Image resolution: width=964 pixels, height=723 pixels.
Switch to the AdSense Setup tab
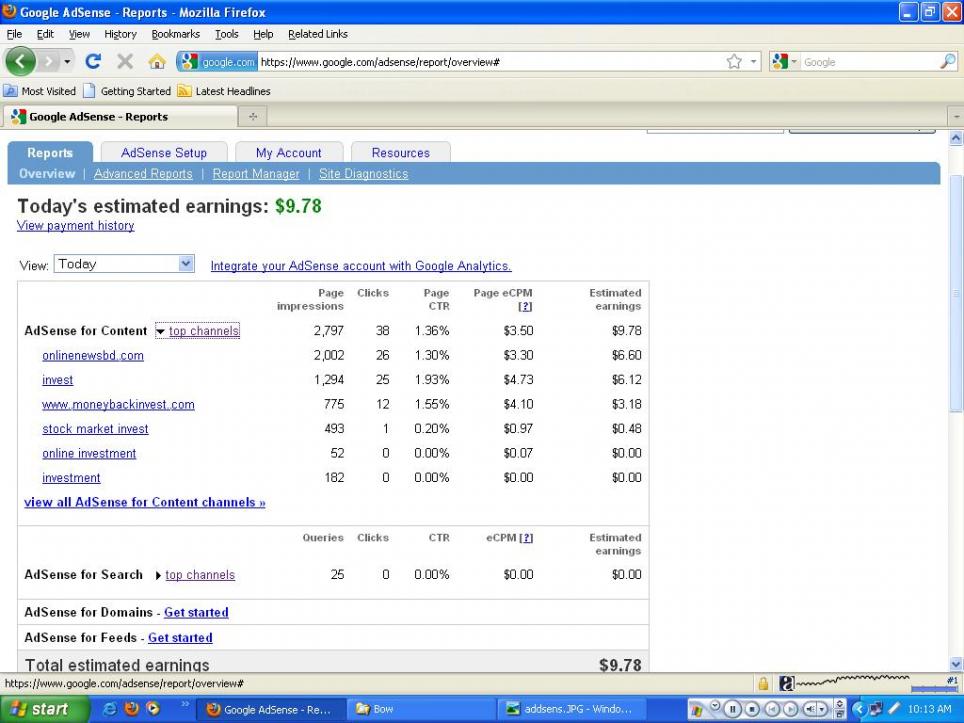pos(164,153)
